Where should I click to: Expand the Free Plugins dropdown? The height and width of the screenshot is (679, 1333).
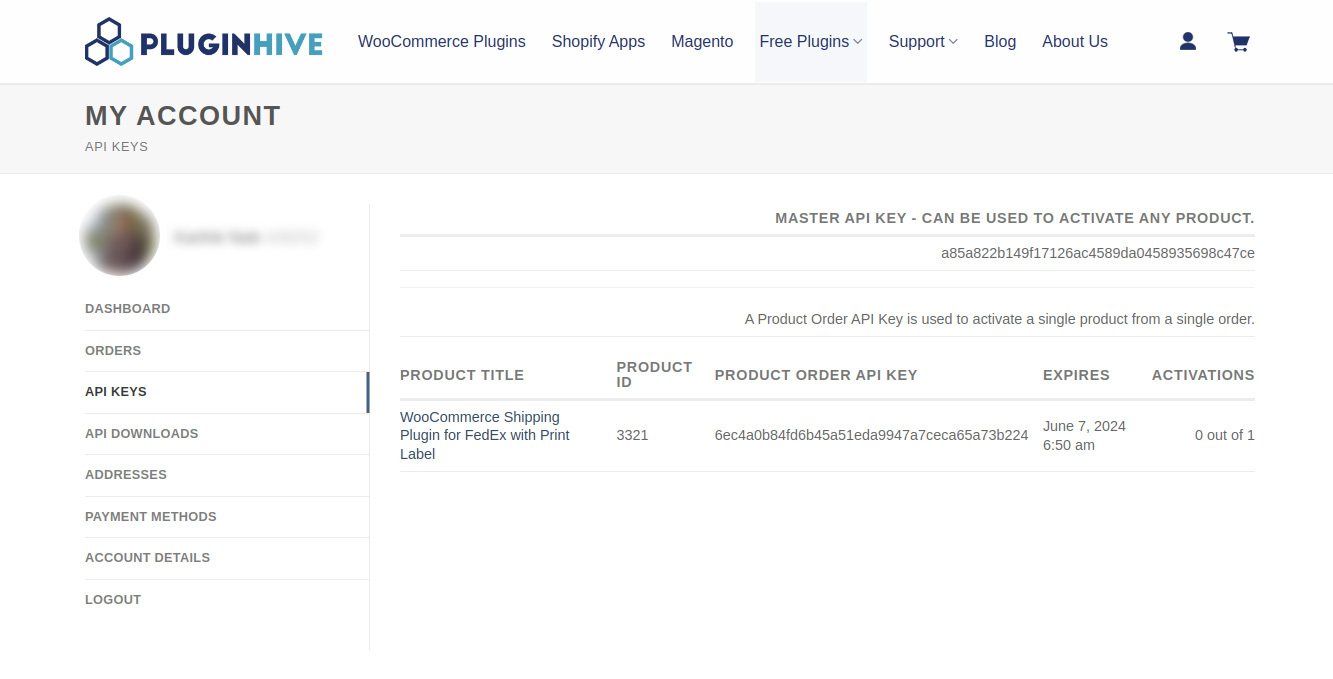[811, 42]
